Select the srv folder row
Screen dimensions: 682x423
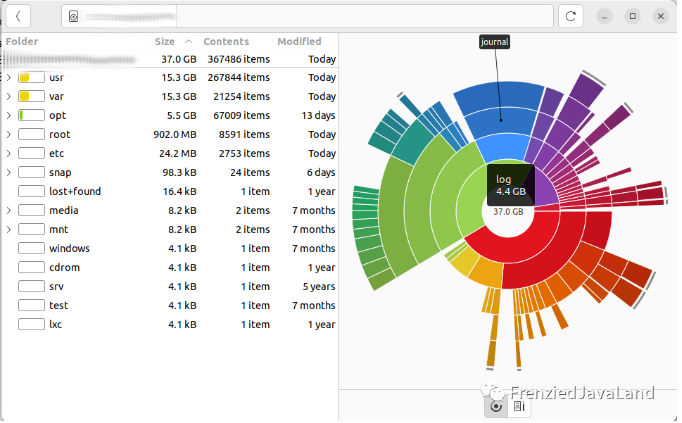(170, 286)
